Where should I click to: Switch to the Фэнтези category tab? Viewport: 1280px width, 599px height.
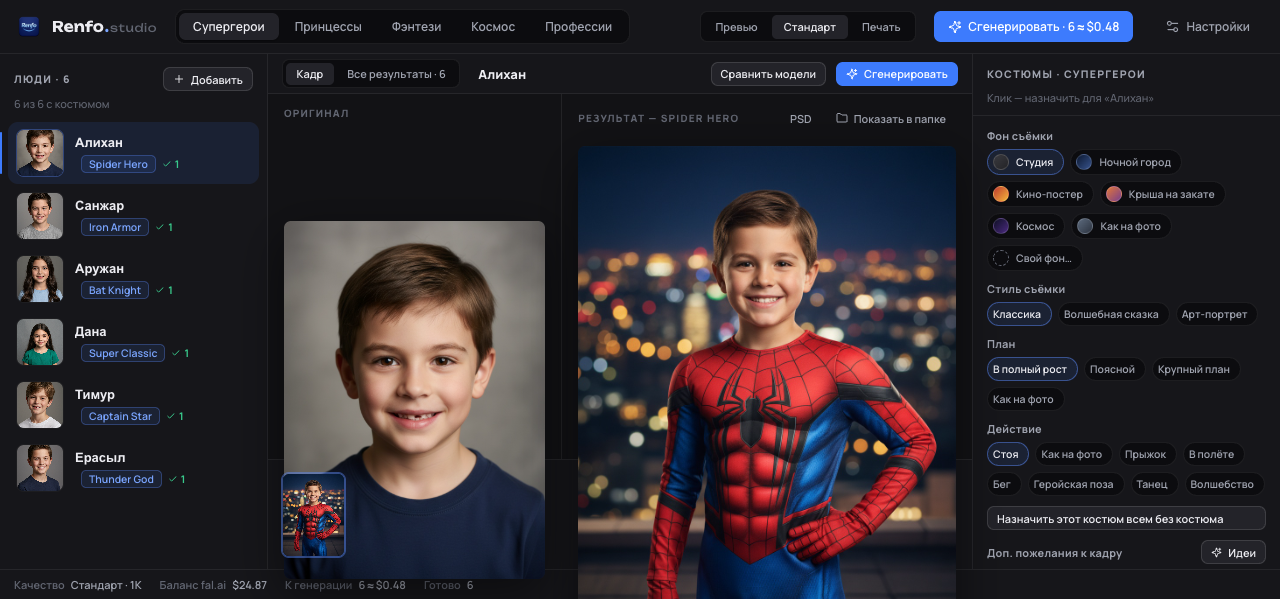(416, 27)
